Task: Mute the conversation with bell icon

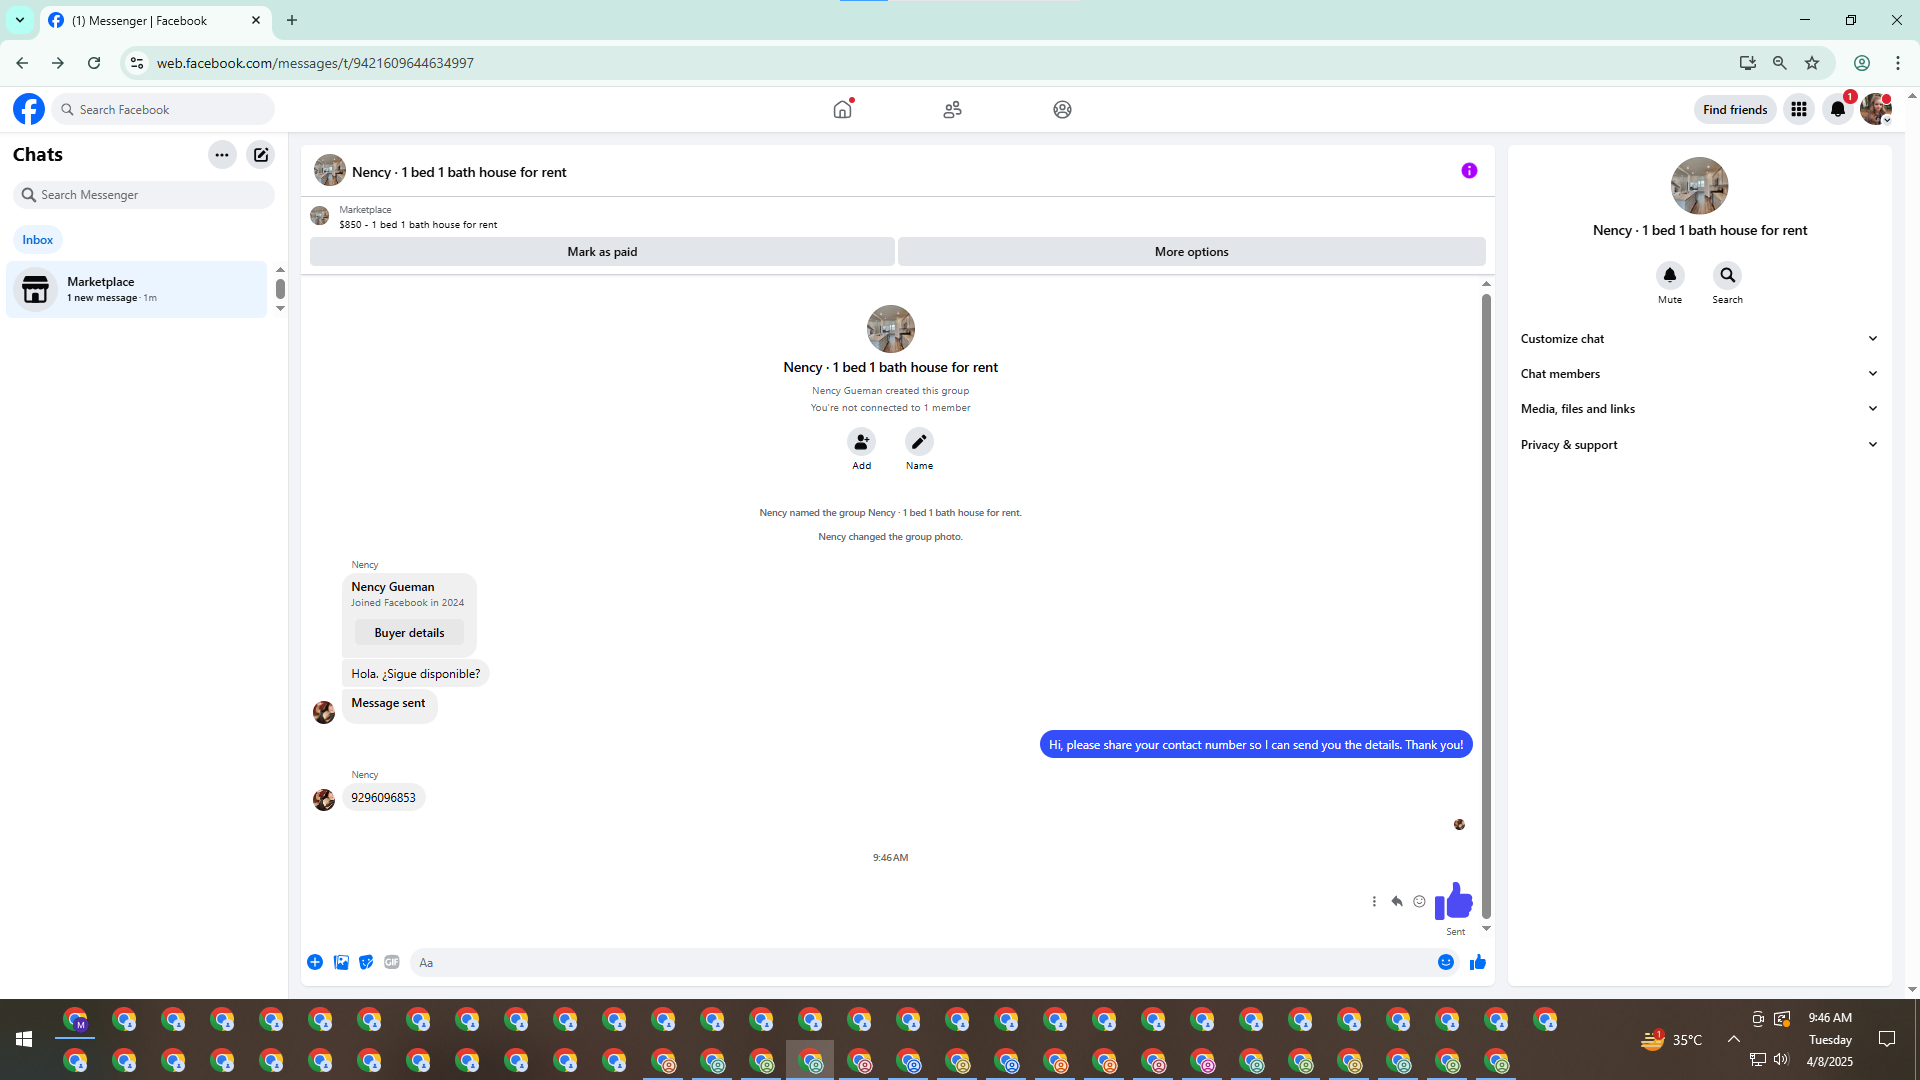Action: [x=1669, y=275]
